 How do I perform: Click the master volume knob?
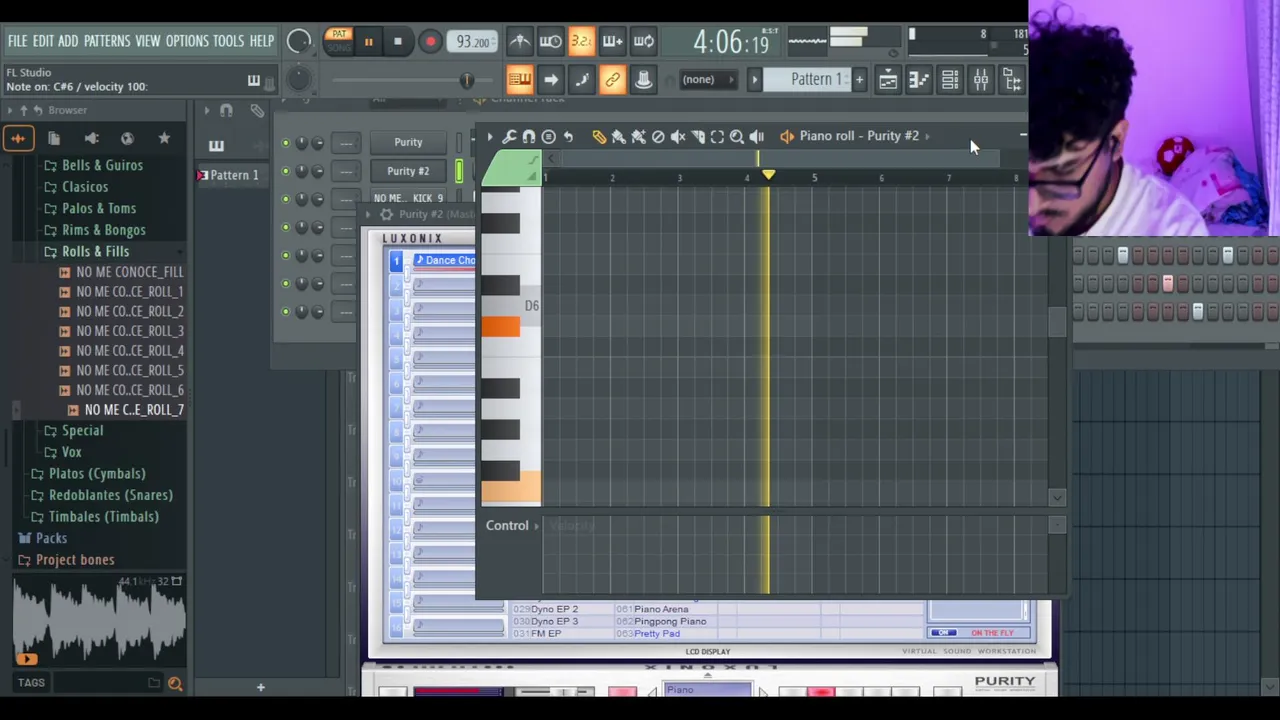pyautogui.click(x=298, y=41)
